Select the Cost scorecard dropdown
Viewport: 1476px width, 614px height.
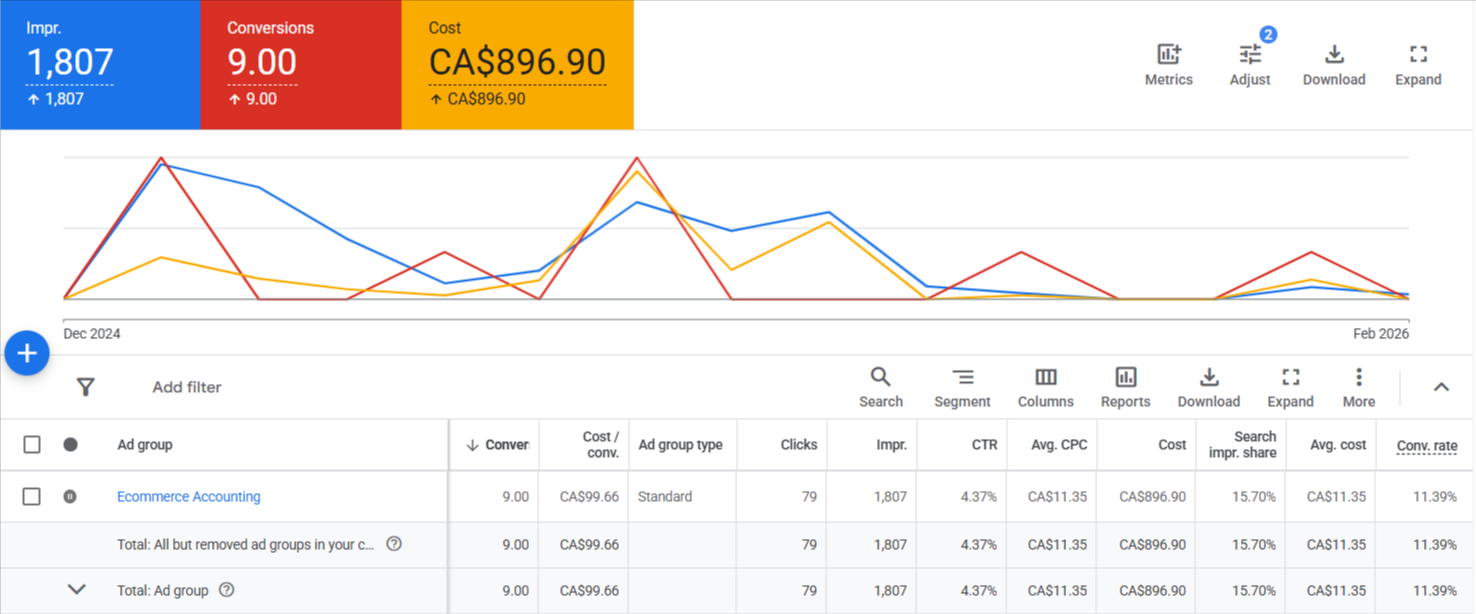pyautogui.click(x=518, y=64)
